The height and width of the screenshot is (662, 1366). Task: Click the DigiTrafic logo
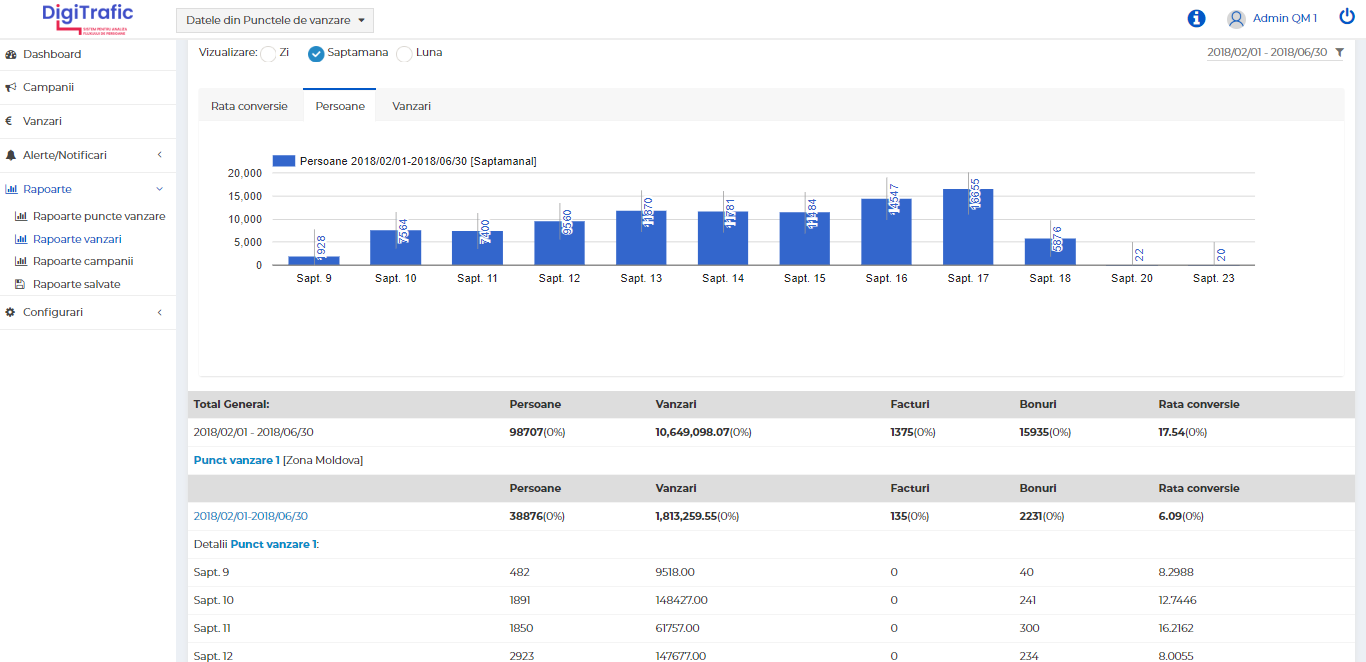pyautogui.click(x=88, y=18)
